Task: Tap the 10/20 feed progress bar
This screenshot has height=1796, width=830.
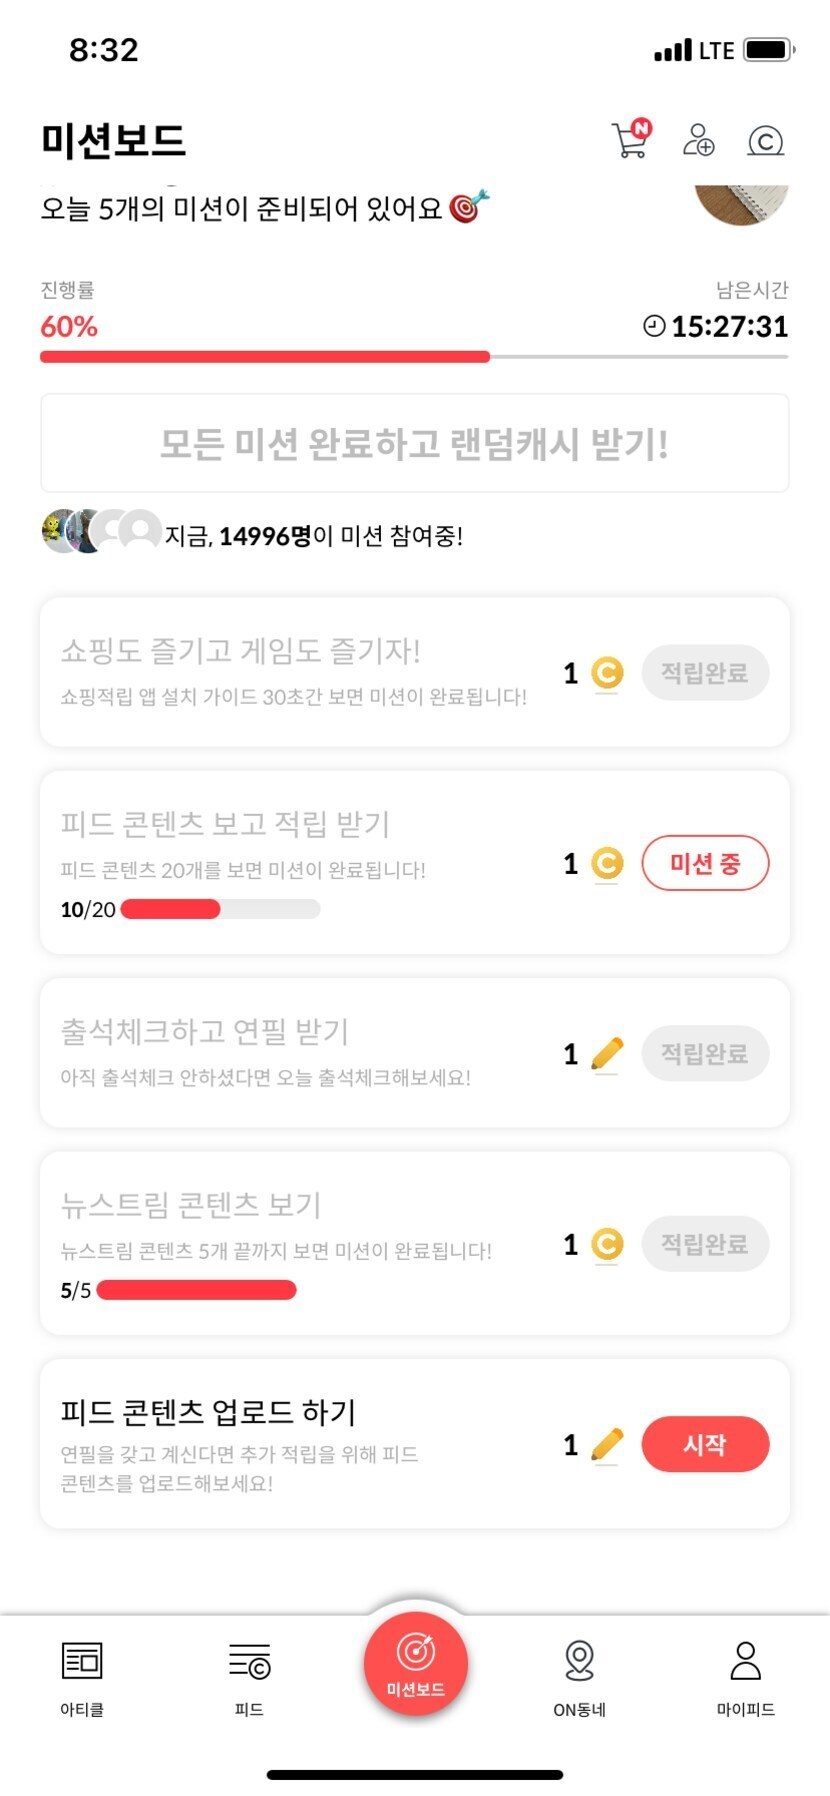Action: (x=220, y=909)
